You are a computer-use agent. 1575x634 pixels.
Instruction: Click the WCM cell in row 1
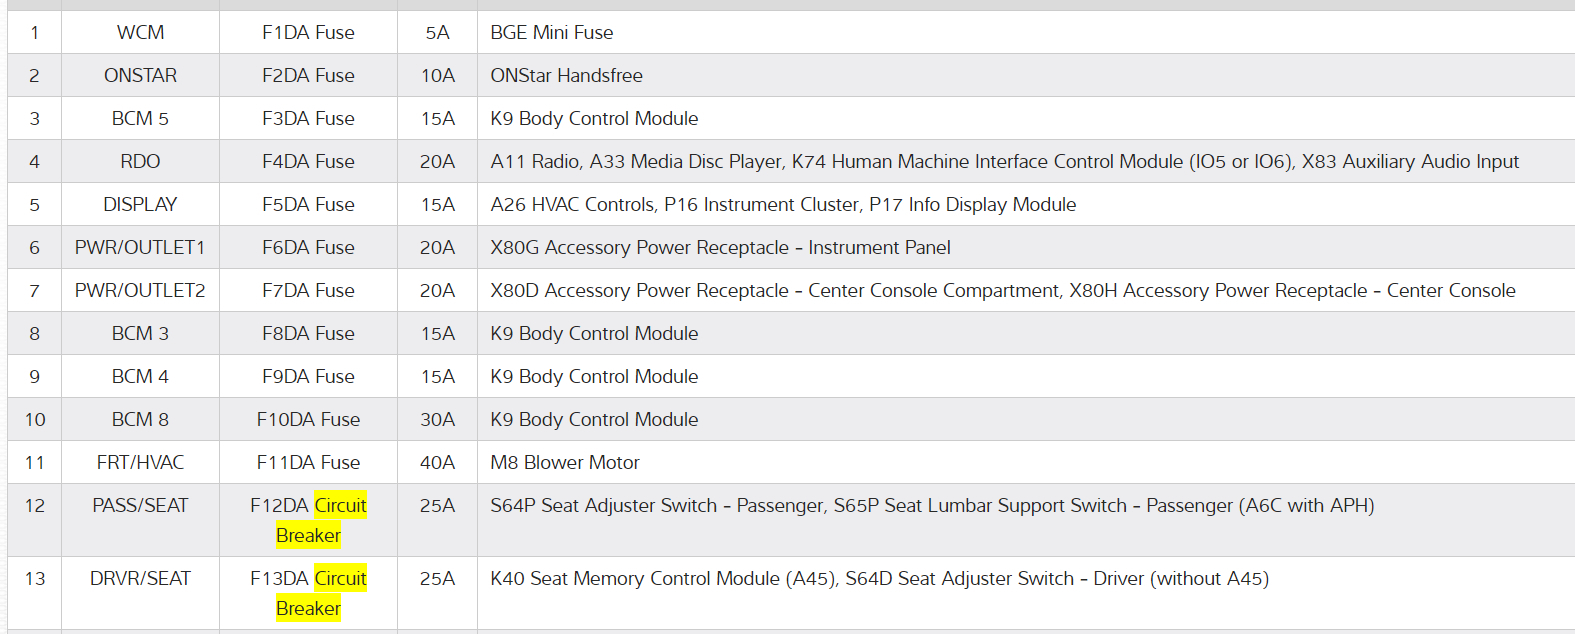140,33
